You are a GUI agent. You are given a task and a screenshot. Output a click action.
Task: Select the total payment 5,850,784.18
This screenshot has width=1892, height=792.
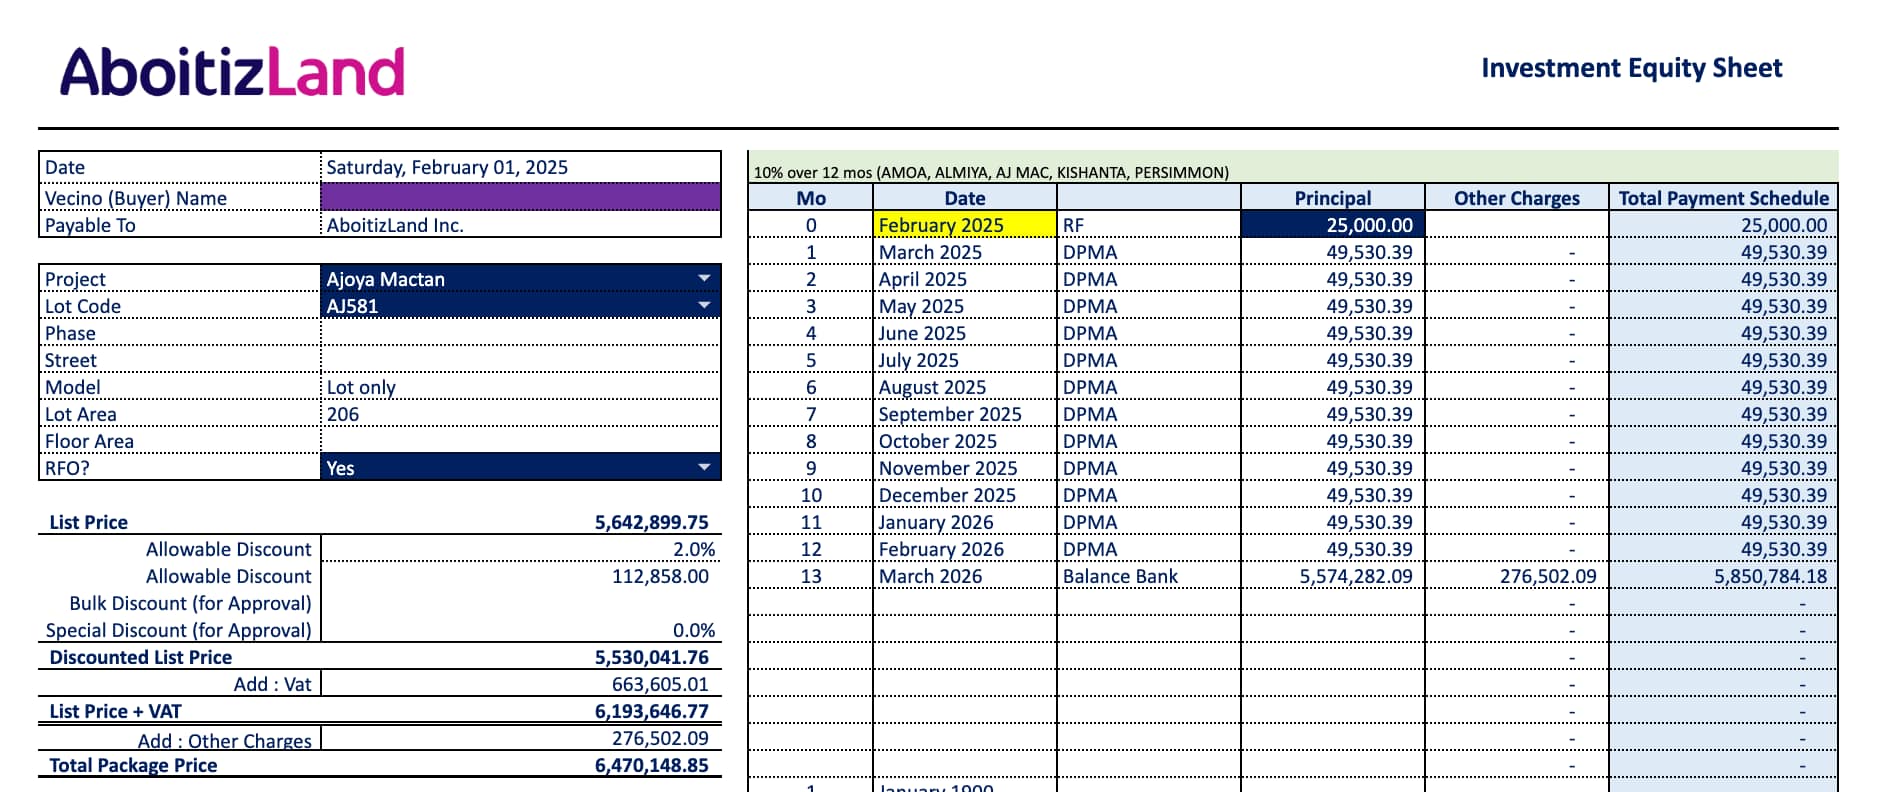pyautogui.click(x=1723, y=576)
